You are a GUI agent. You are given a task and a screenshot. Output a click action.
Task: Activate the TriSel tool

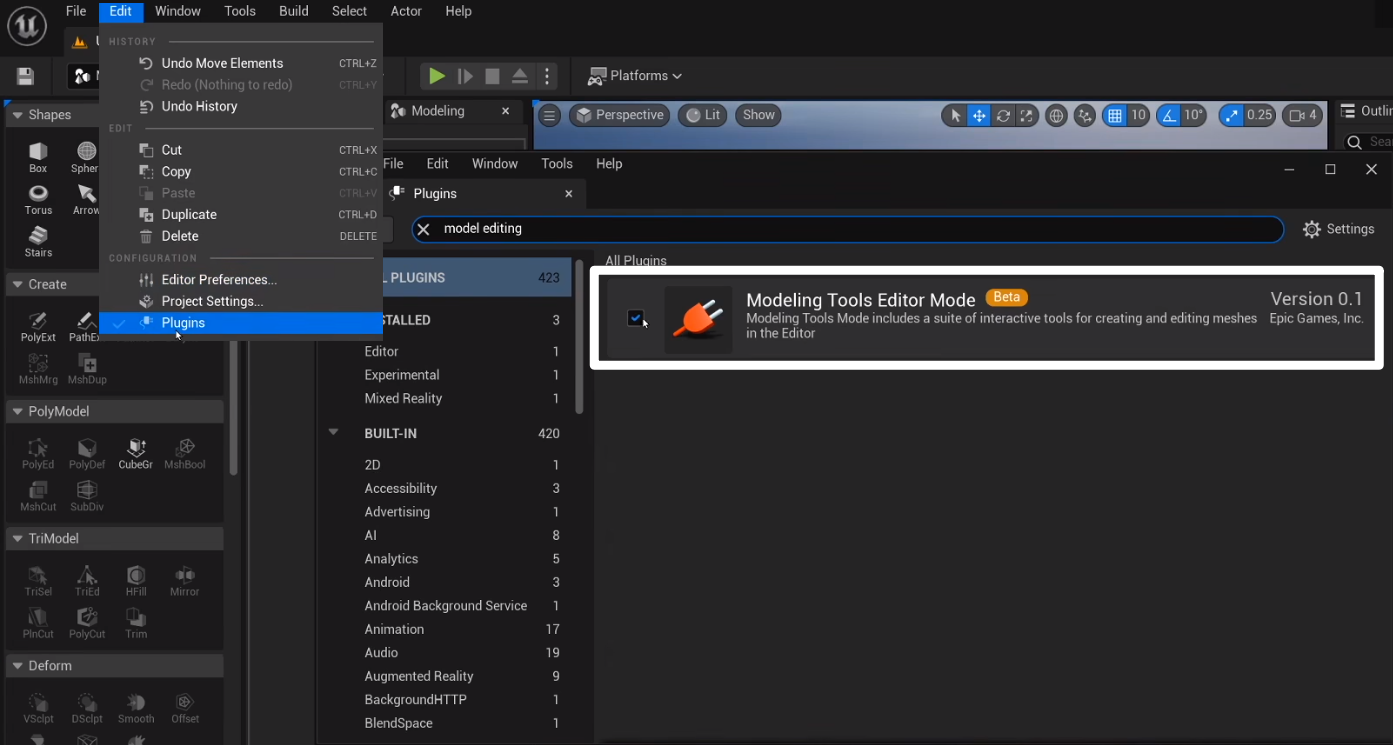click(x=38, y=580)
